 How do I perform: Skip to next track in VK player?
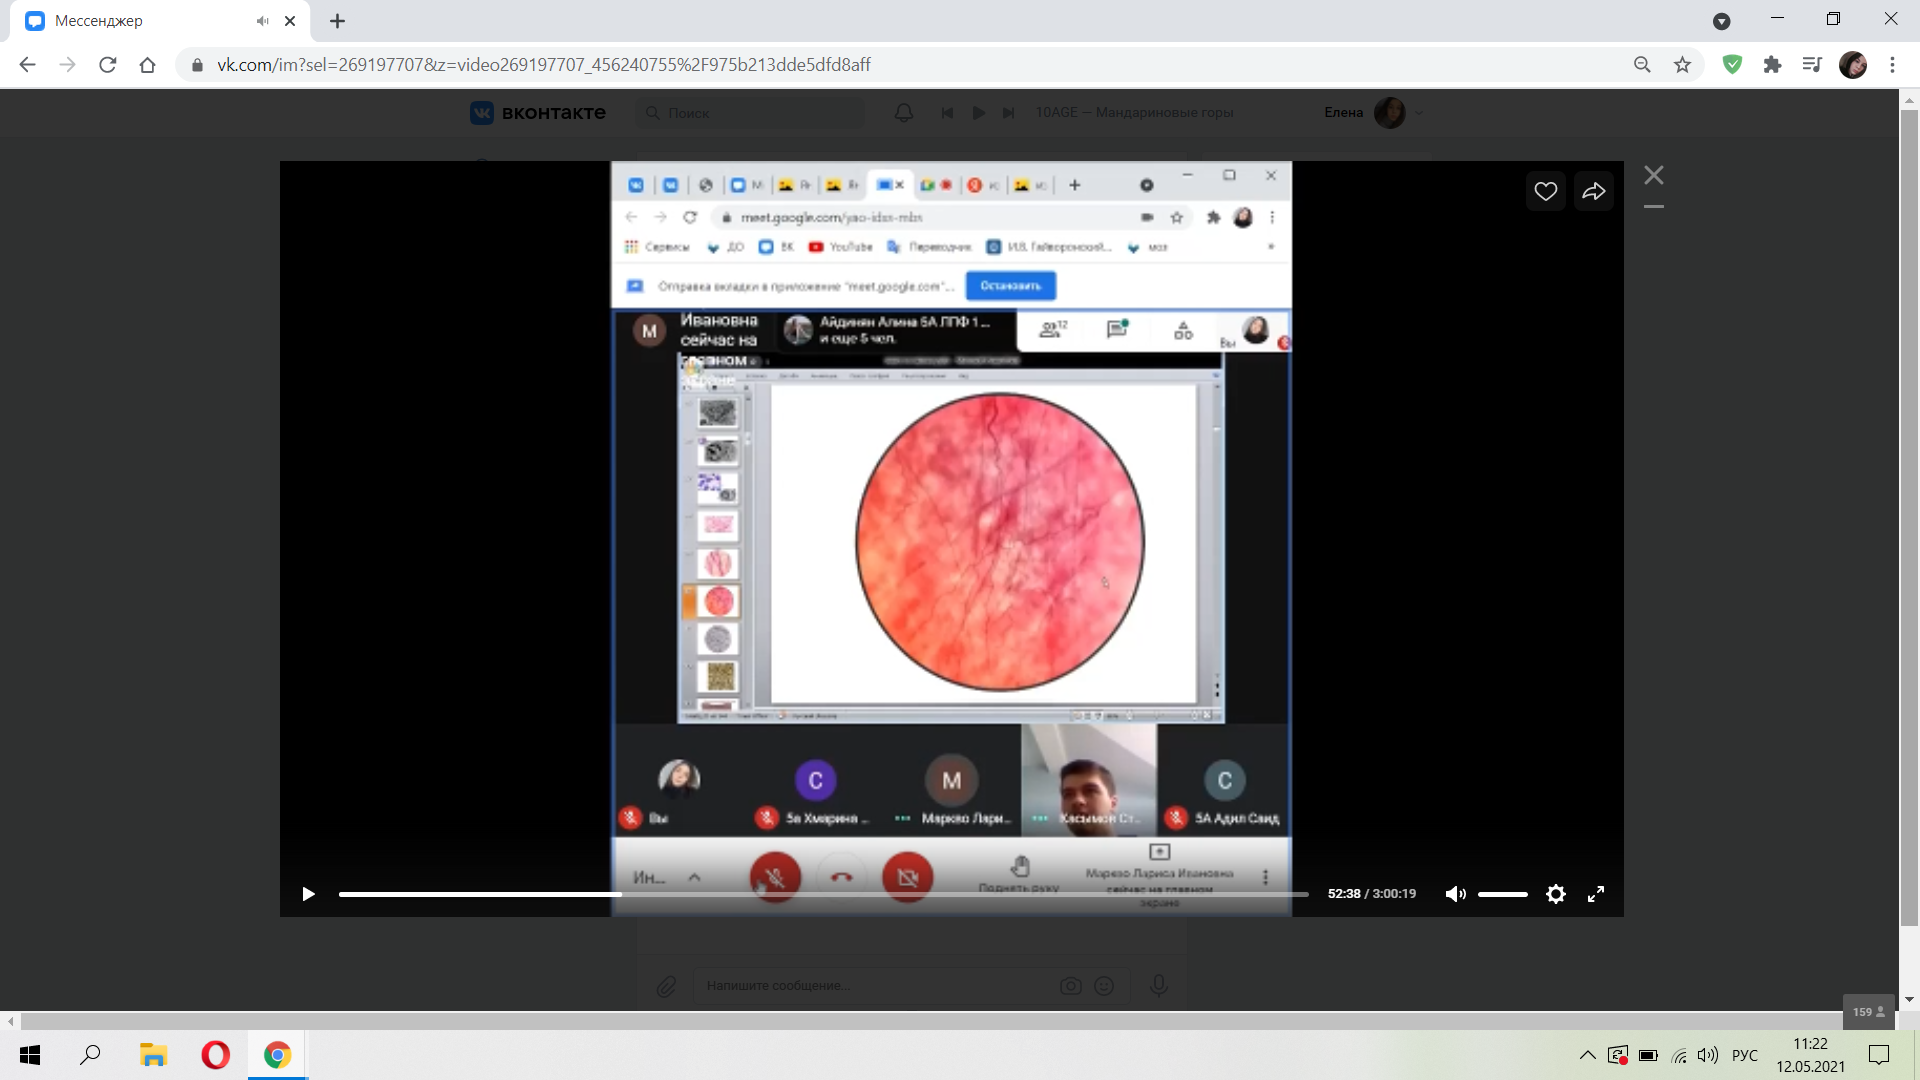point(1009,113)
